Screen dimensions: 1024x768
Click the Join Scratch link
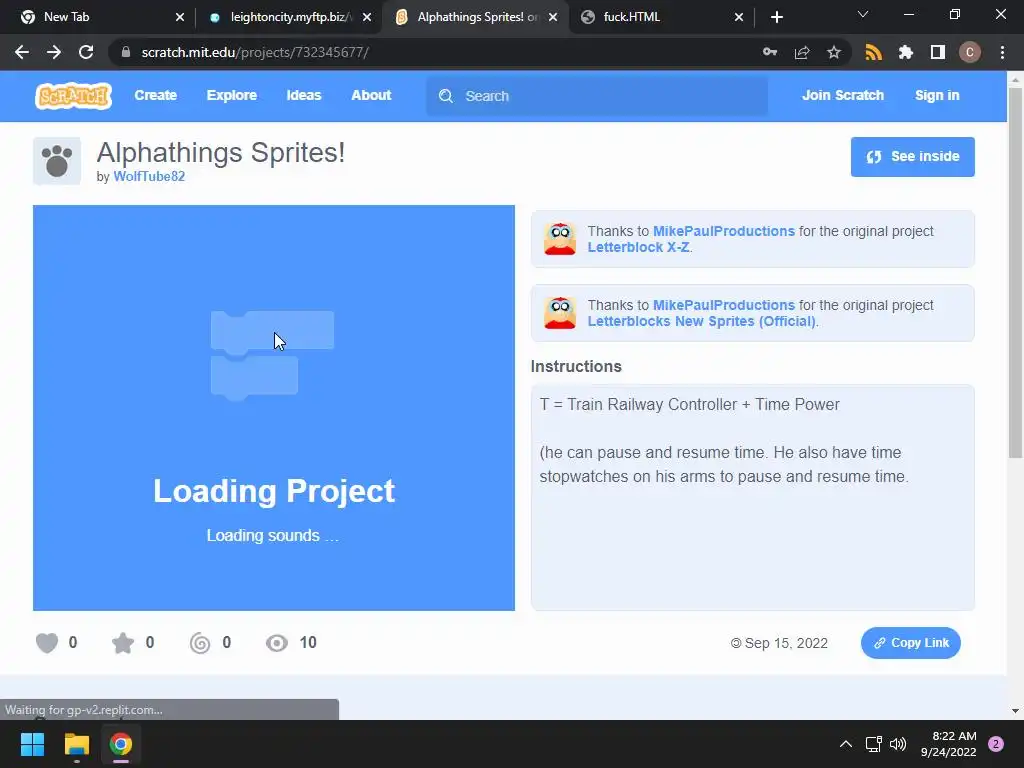point(842,95)
